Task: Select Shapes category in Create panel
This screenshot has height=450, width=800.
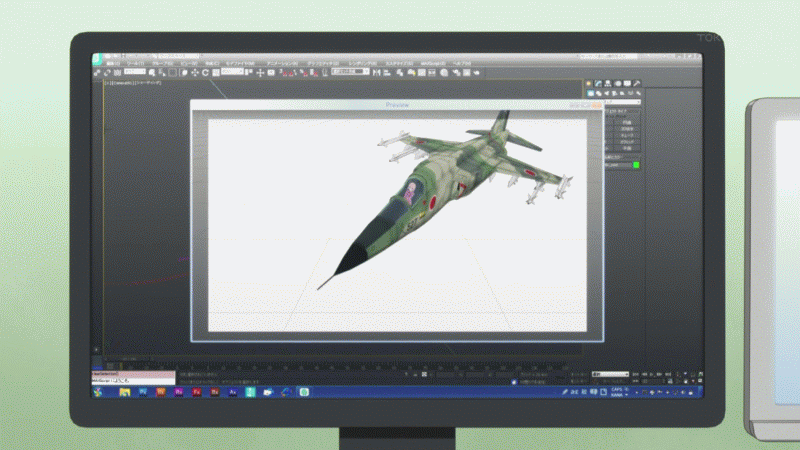Action: [x=598, y=93]
